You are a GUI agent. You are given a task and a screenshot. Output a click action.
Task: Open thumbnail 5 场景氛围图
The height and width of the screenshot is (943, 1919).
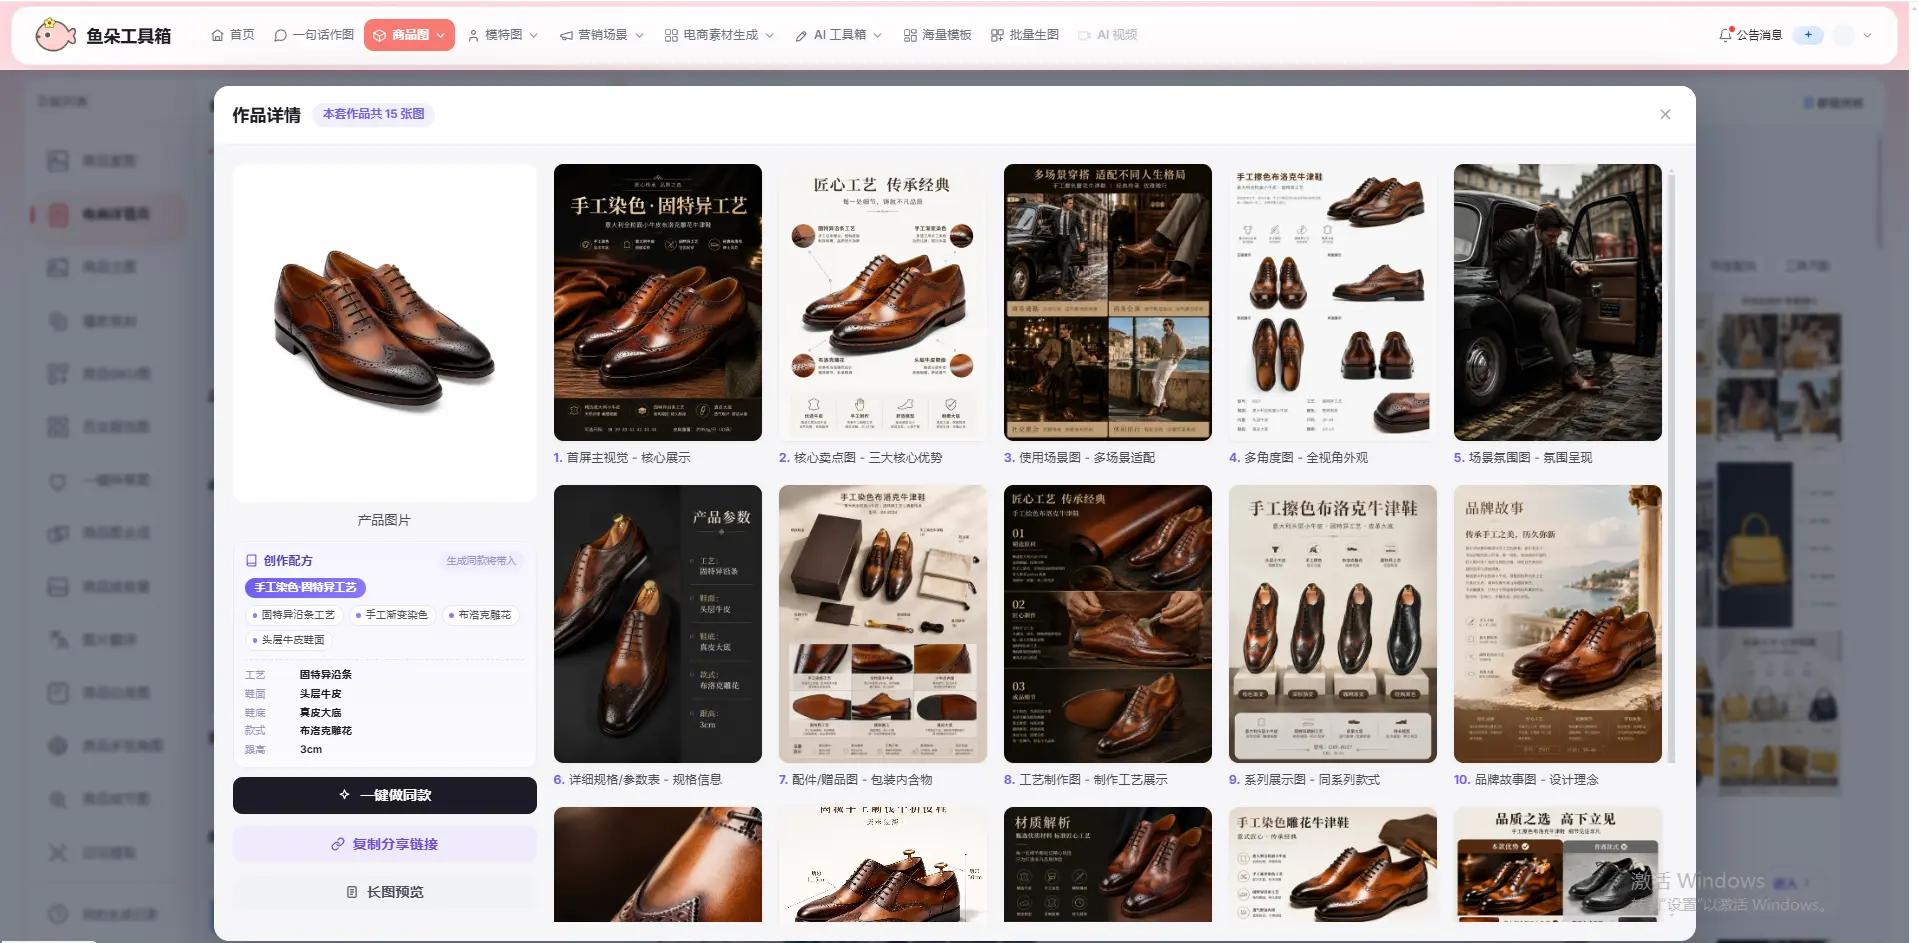tap(1558, 302)
